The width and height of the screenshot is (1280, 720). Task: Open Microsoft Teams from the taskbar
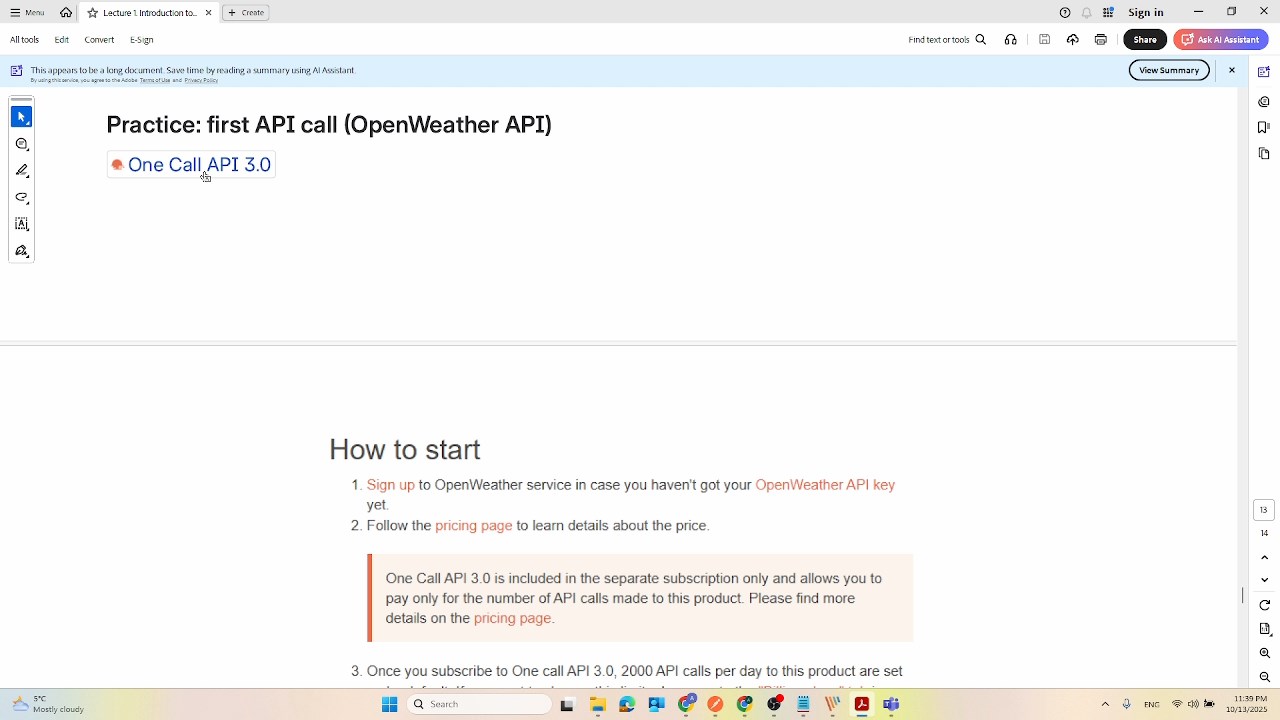891,704
